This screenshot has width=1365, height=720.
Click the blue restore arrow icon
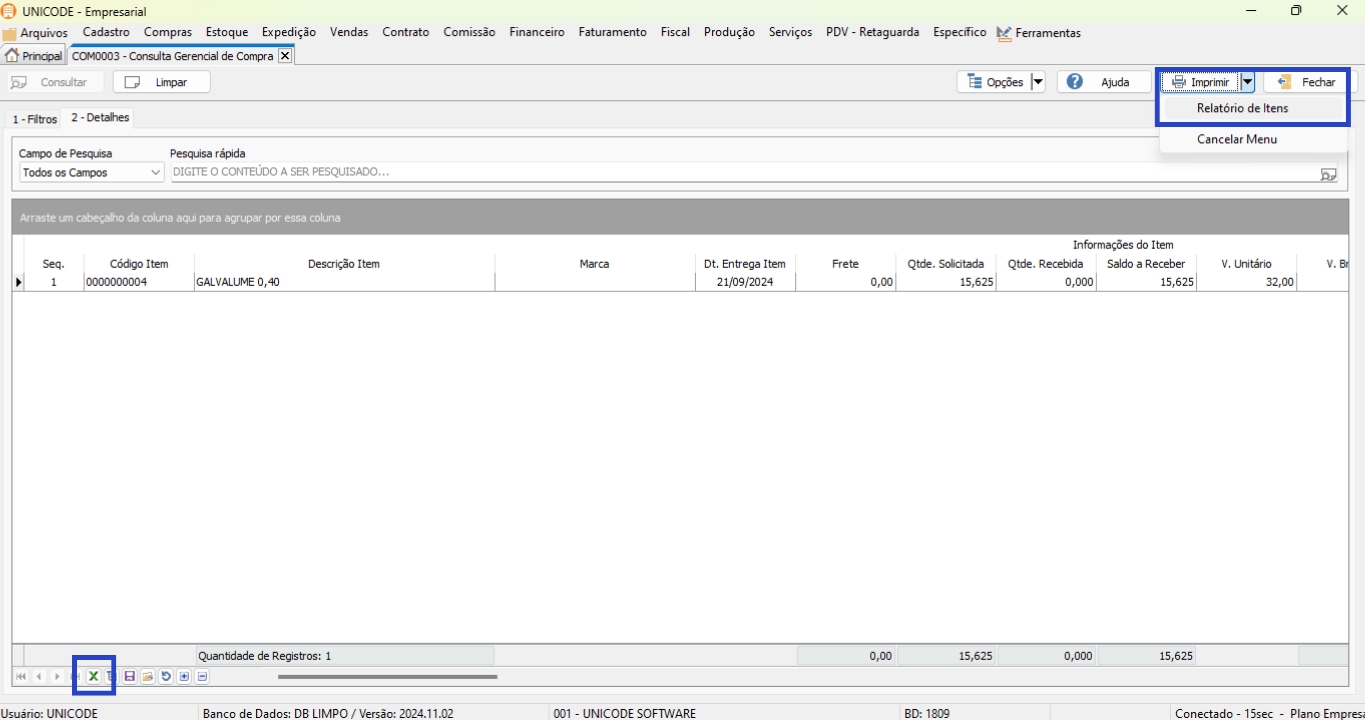(x=166, y=677)
